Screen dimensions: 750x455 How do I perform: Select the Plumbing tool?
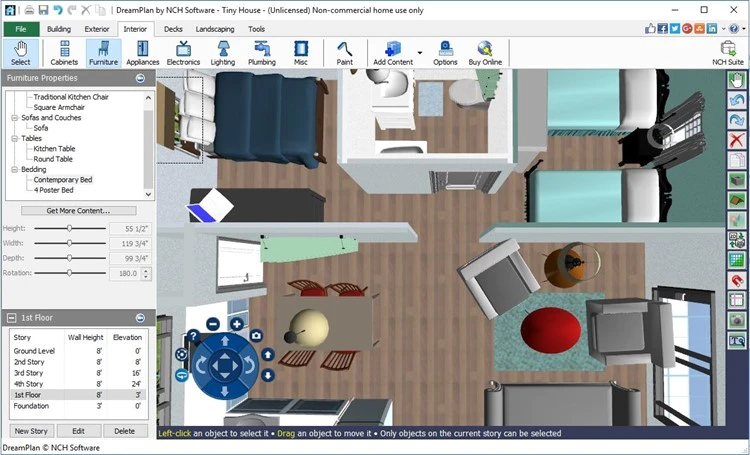pyautogui.click(x=262, y=53)
